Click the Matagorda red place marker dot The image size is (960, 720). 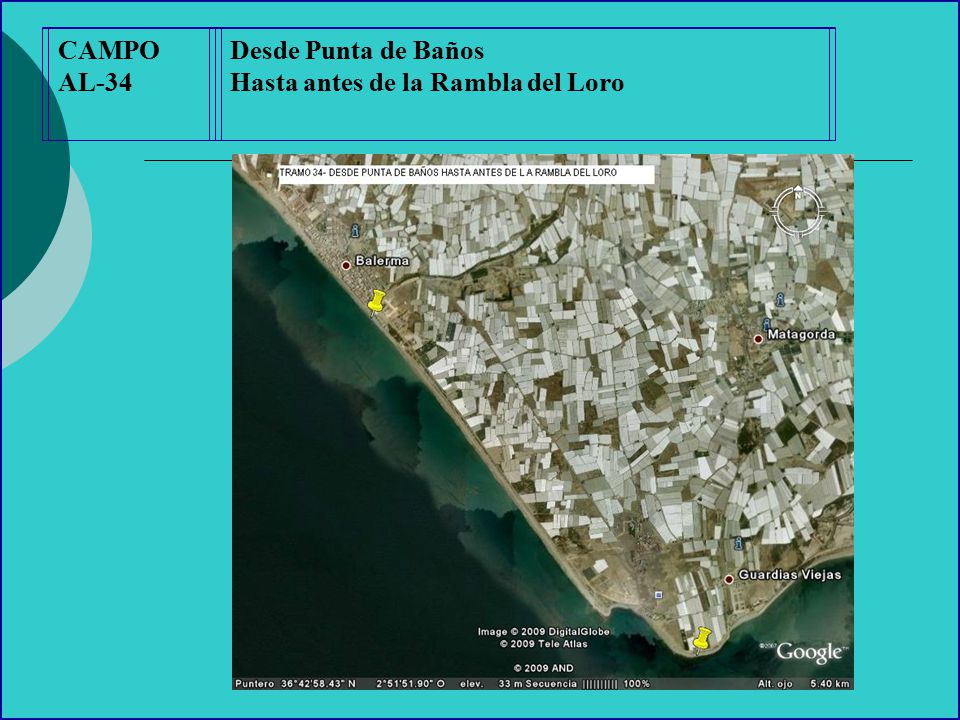tap(758, 339)
